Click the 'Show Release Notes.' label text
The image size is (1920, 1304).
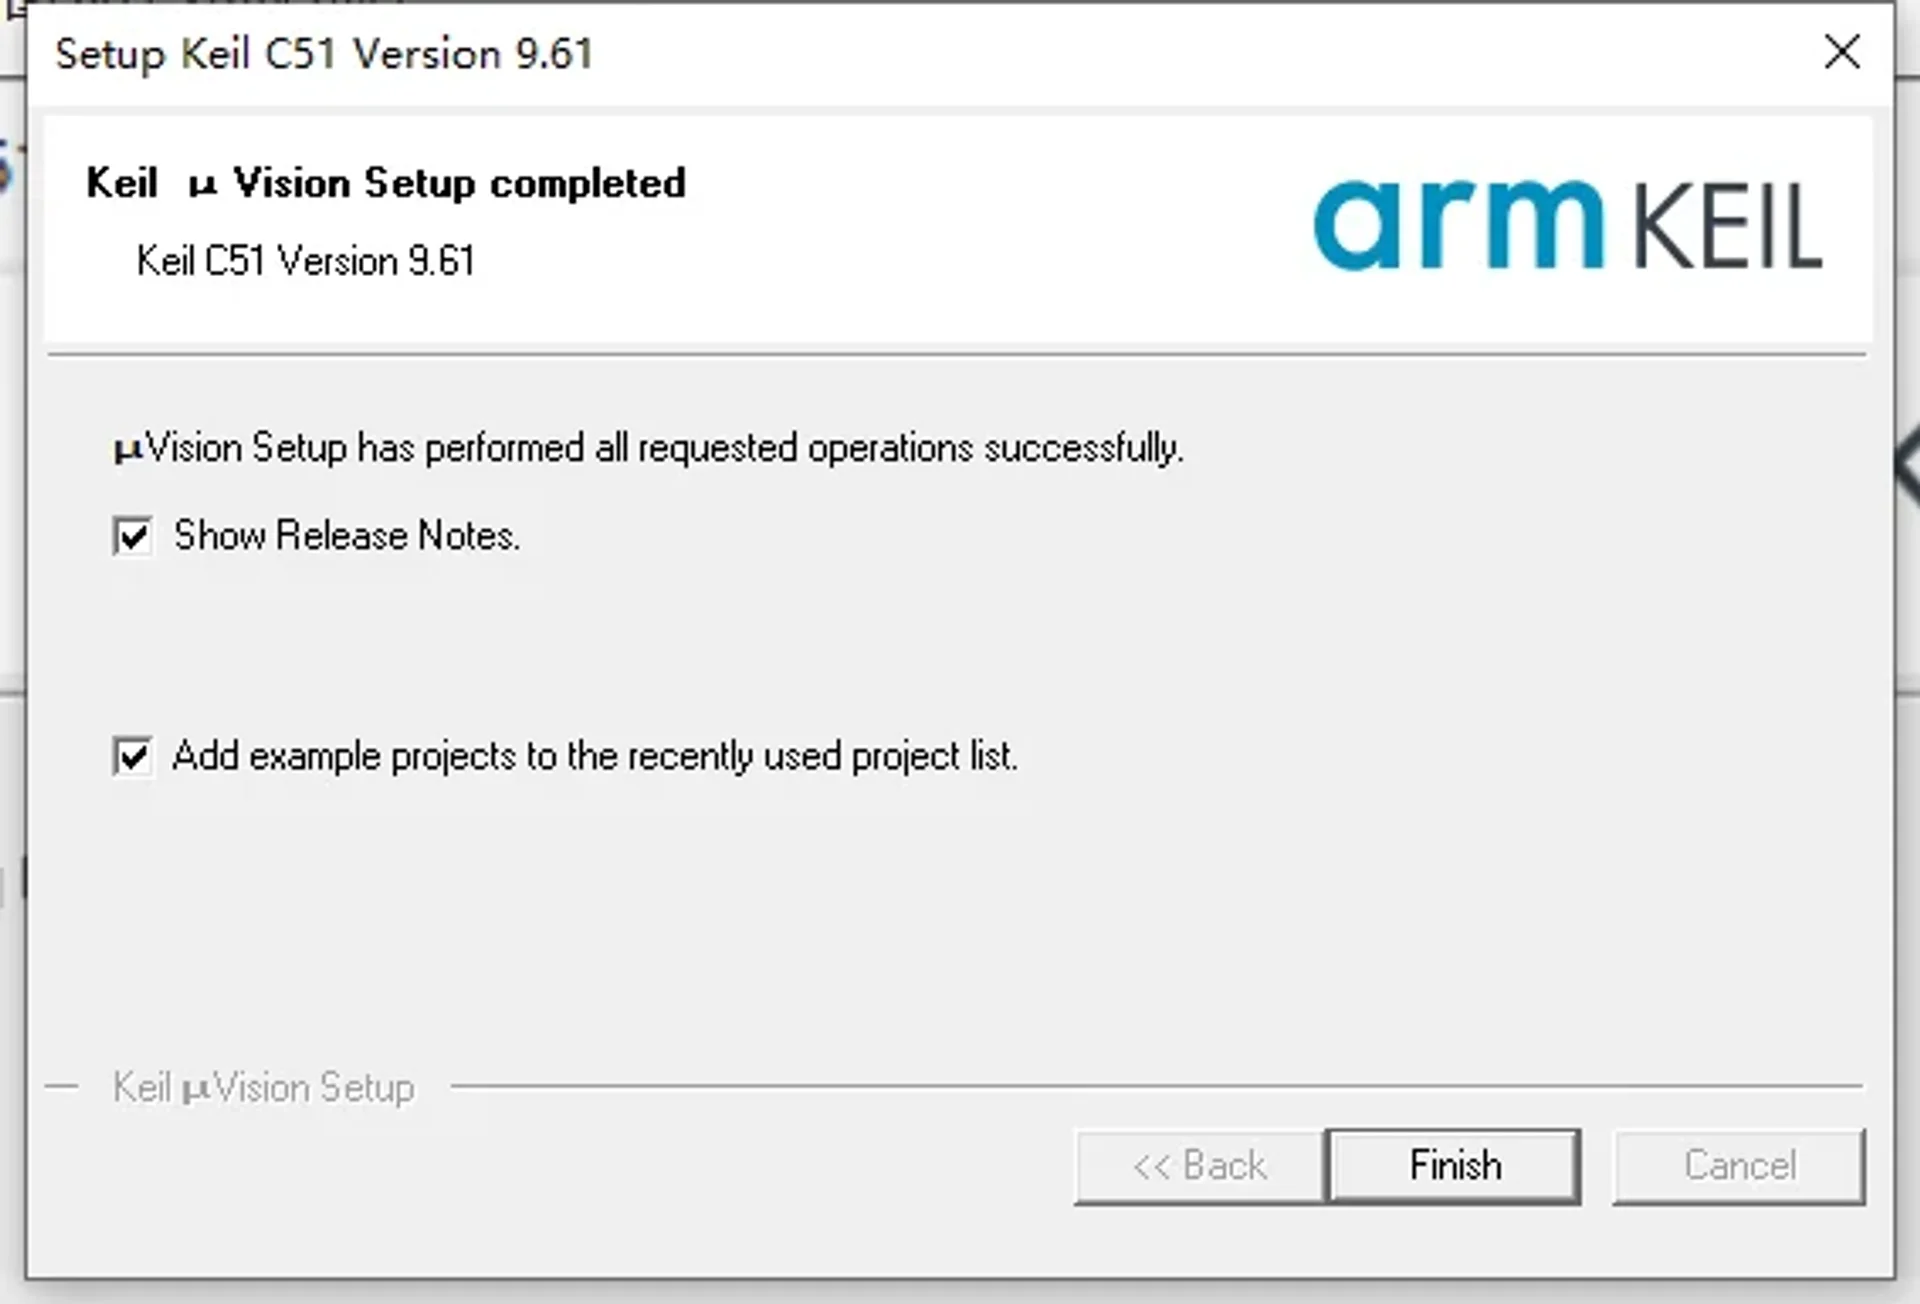[x=346, y=536]
